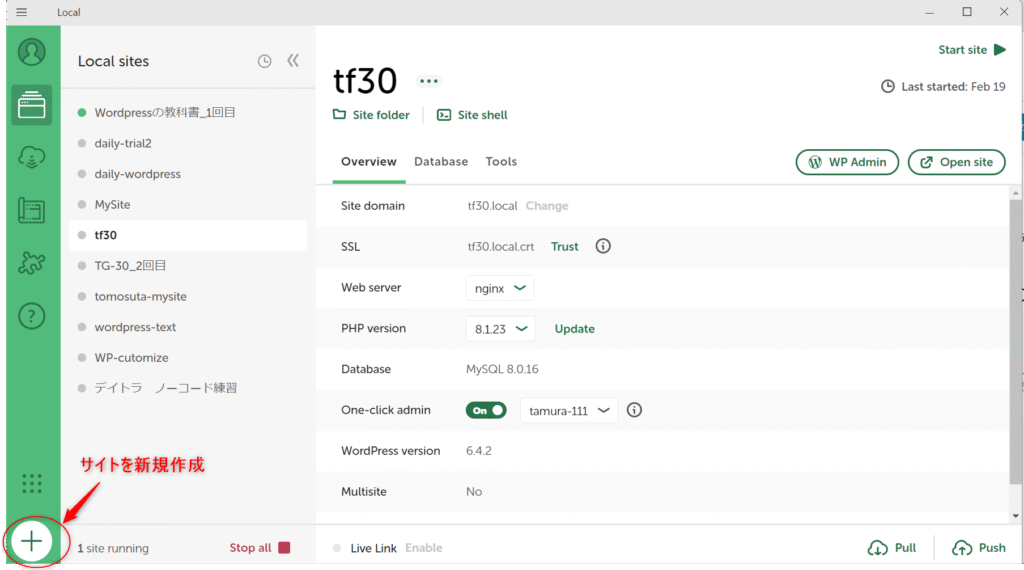Select the tomosuta-mysite site

coord(188,296)
